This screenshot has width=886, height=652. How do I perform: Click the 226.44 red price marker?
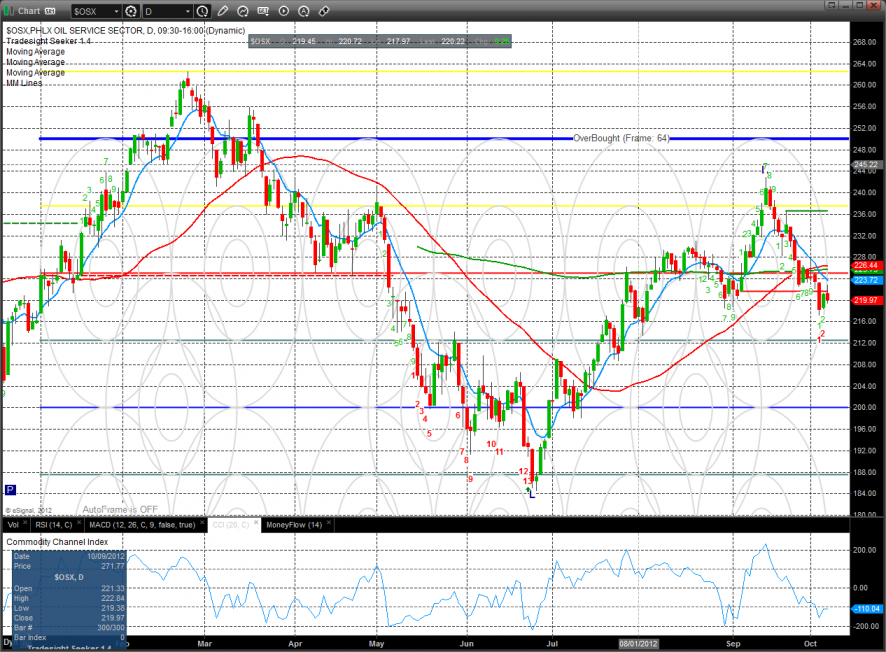(x=866, y=266)
